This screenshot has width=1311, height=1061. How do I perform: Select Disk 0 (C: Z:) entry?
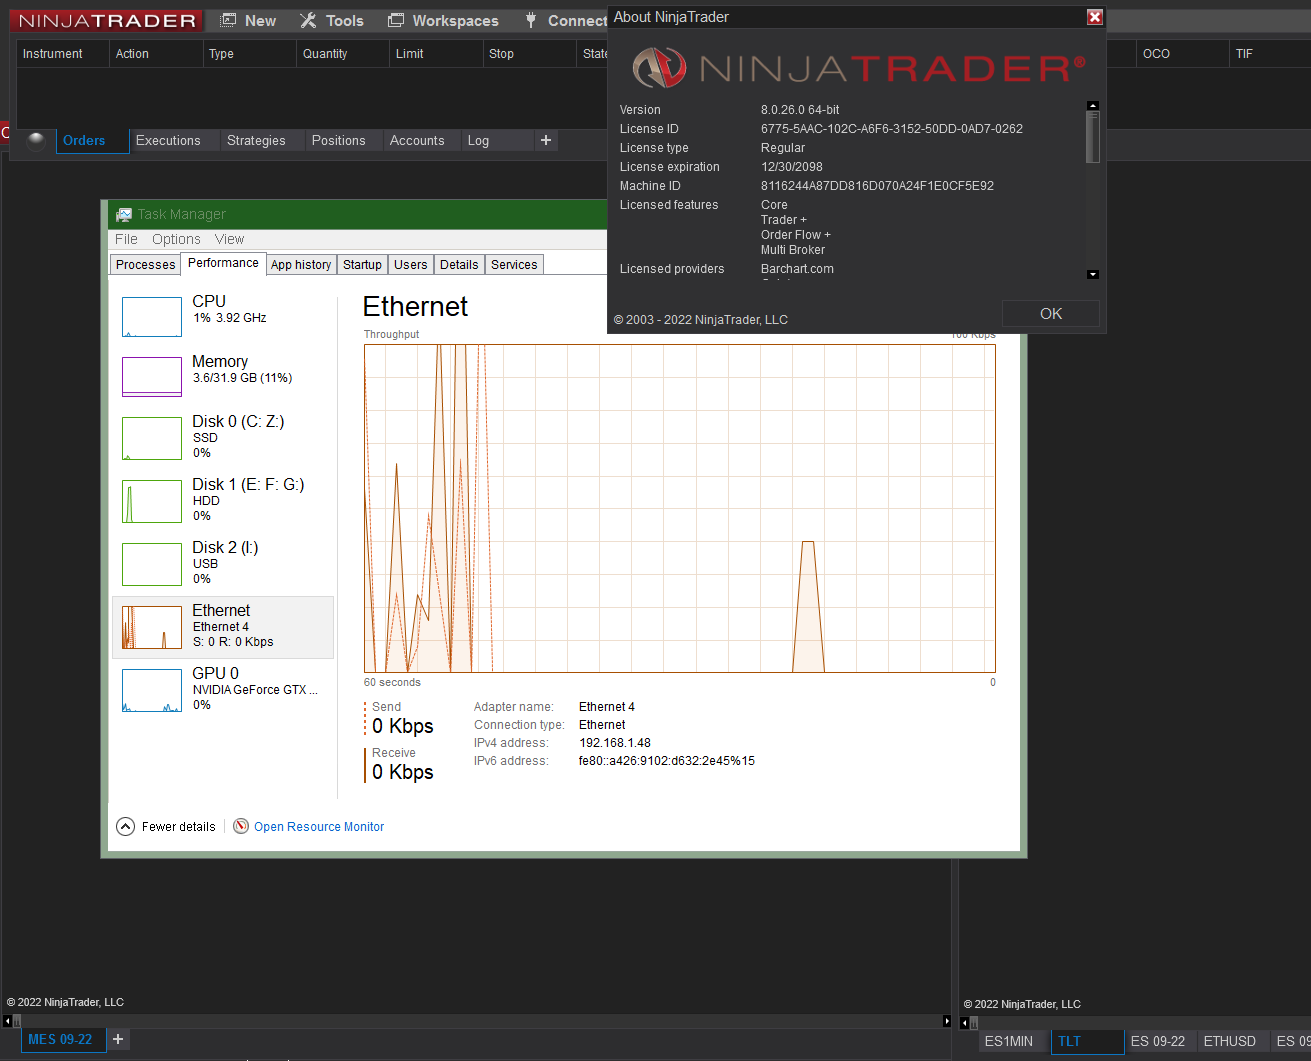(223, 437)
